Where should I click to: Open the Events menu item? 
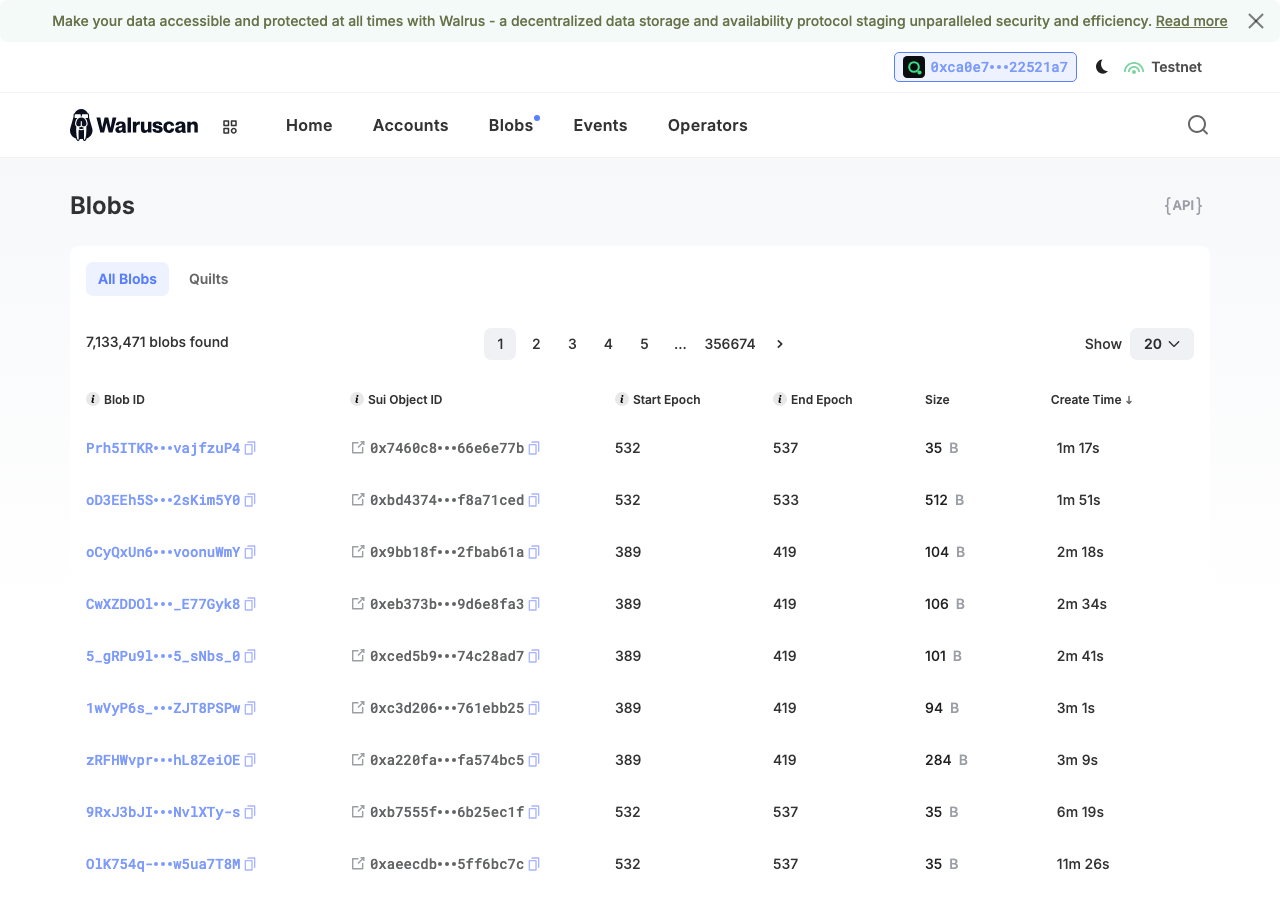(x=600, y=125)
